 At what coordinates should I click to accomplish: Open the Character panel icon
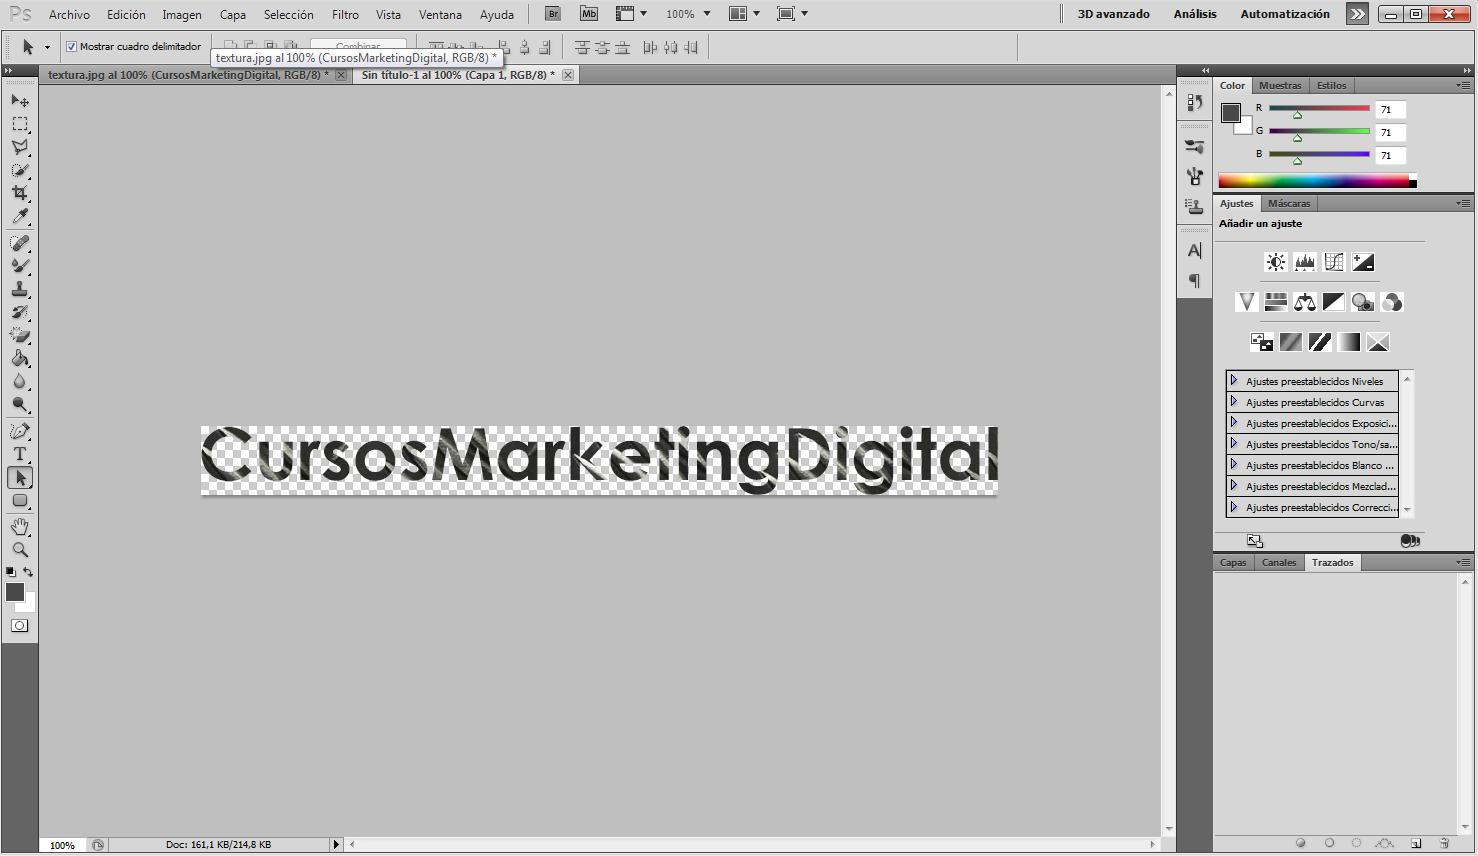coord(1193,251)
